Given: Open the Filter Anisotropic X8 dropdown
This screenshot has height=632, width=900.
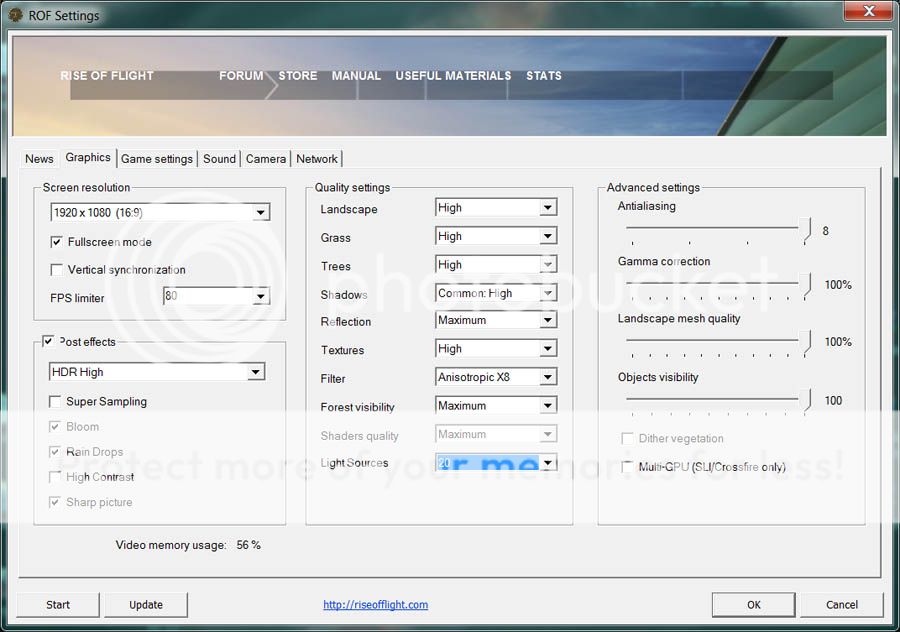Looking at the screenshot, I should tap(547, 378).
